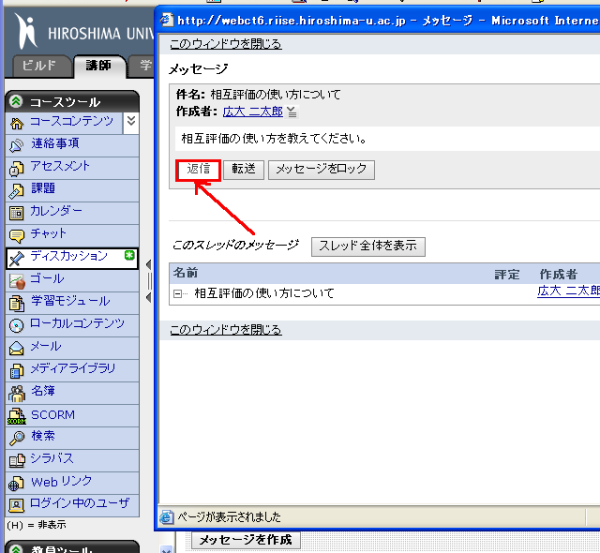Viewport: 600px width, 553px height.
Task: Click the upper sidebar collapse arrow
Action: 149,264
